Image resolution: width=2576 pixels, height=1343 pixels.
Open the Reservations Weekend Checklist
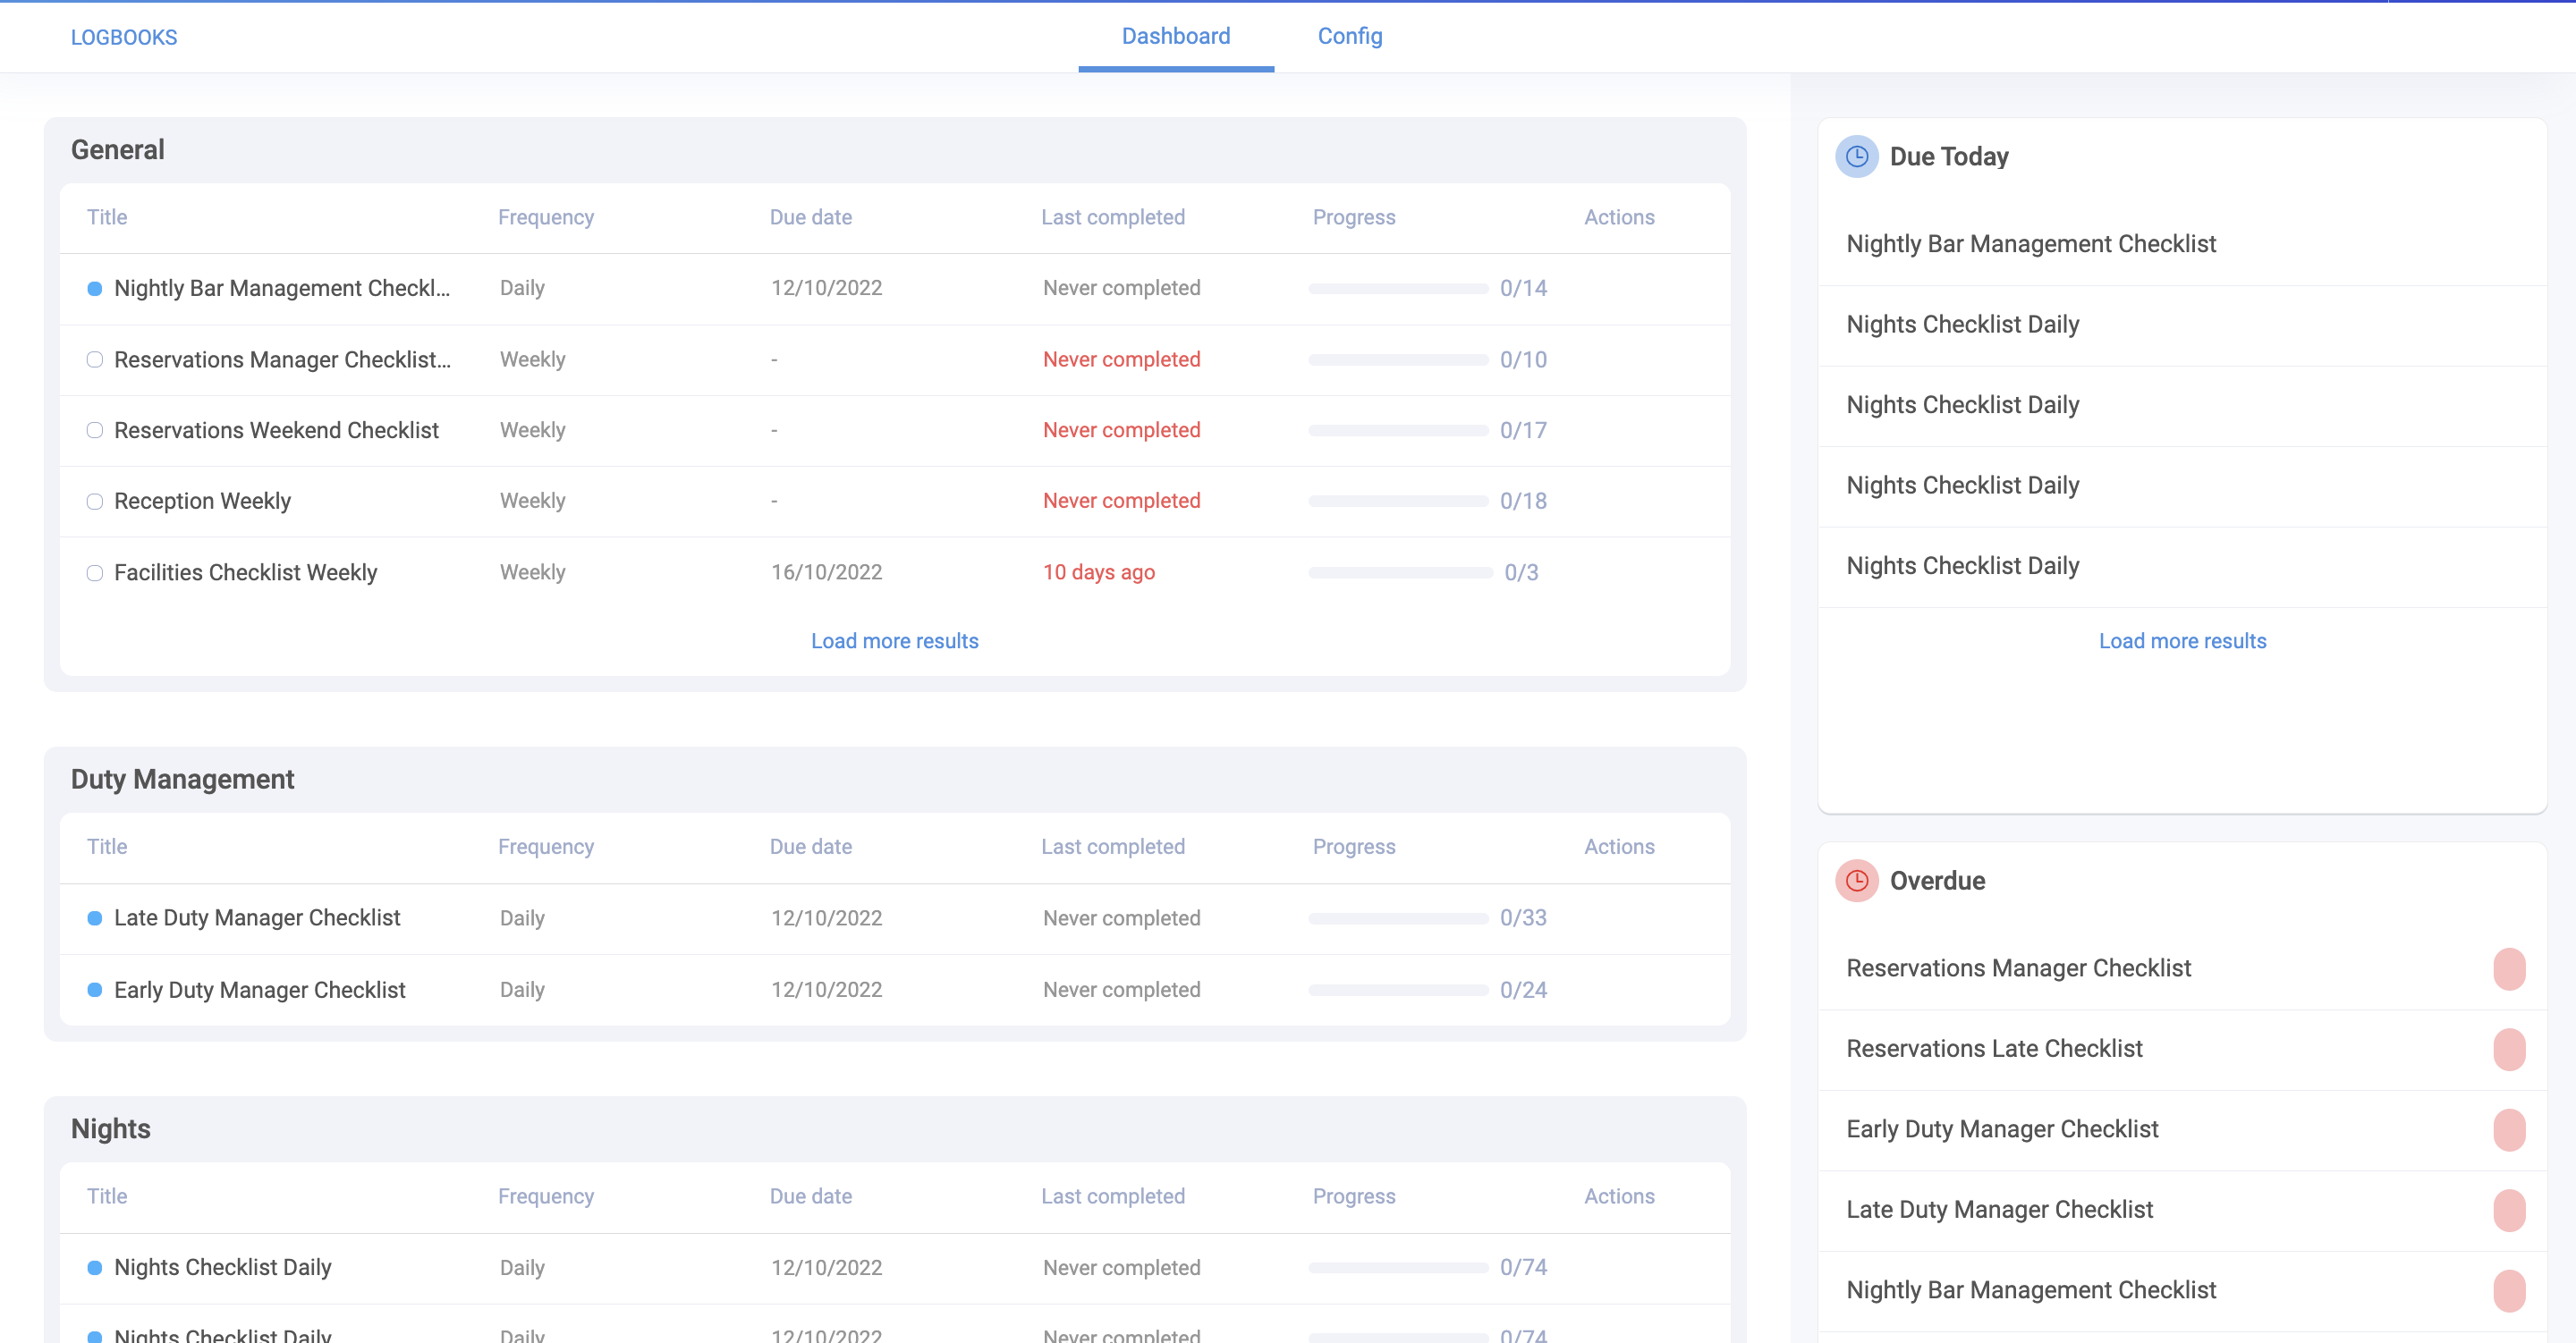pos(277,430)
